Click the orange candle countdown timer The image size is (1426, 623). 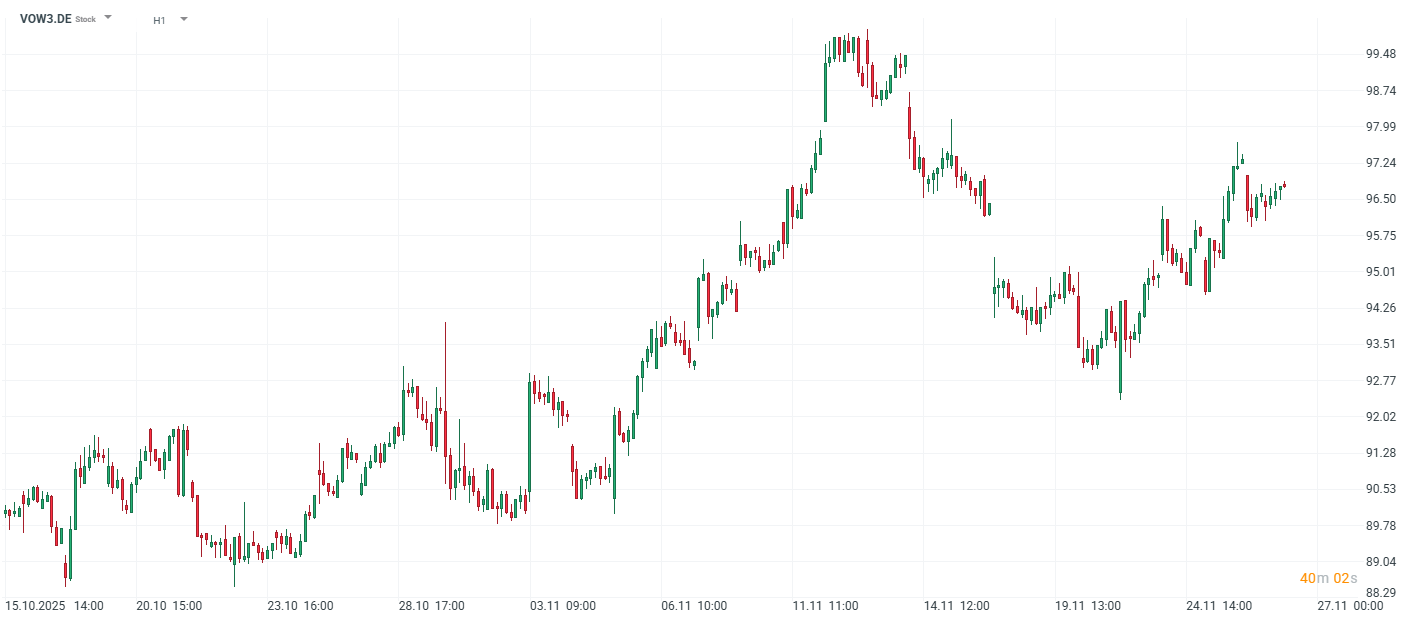(x=1328, y=578)
